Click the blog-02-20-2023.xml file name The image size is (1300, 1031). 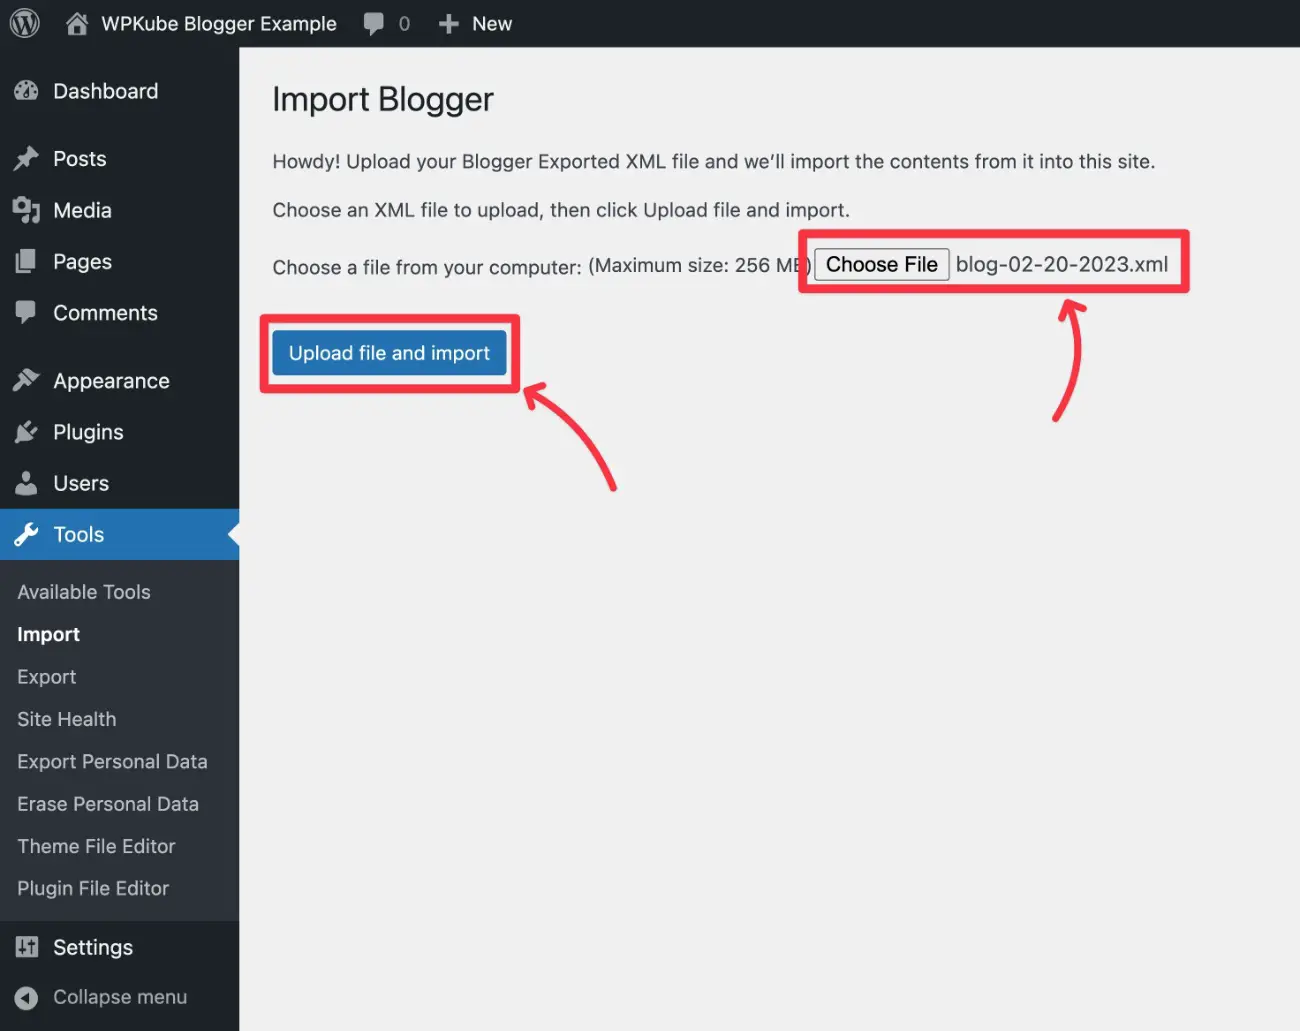point(1062,264)
